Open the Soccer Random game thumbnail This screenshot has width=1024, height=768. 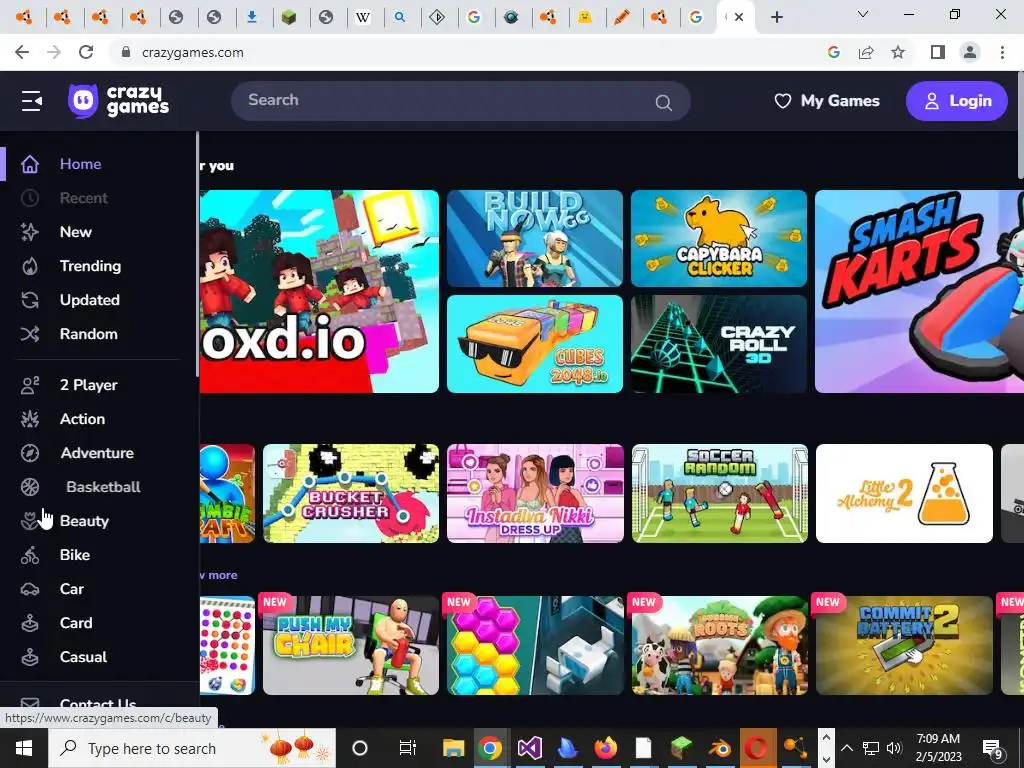(x=720, y=494)
